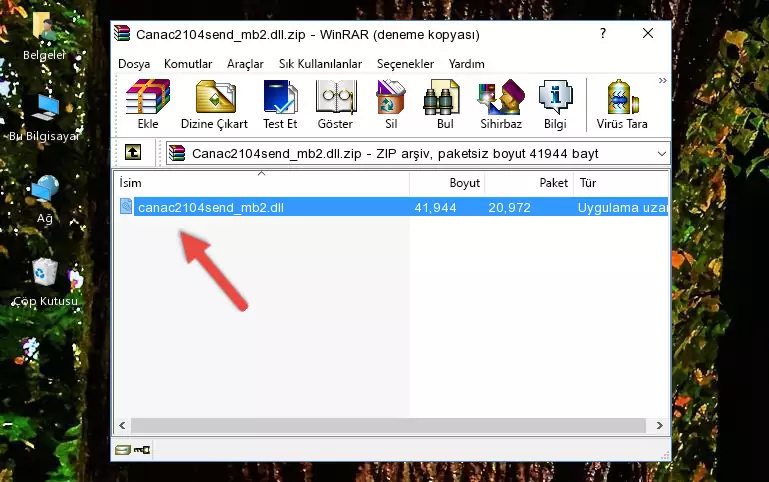
Task: Click the horizontal scrollbar track
Action: (388, 425)
